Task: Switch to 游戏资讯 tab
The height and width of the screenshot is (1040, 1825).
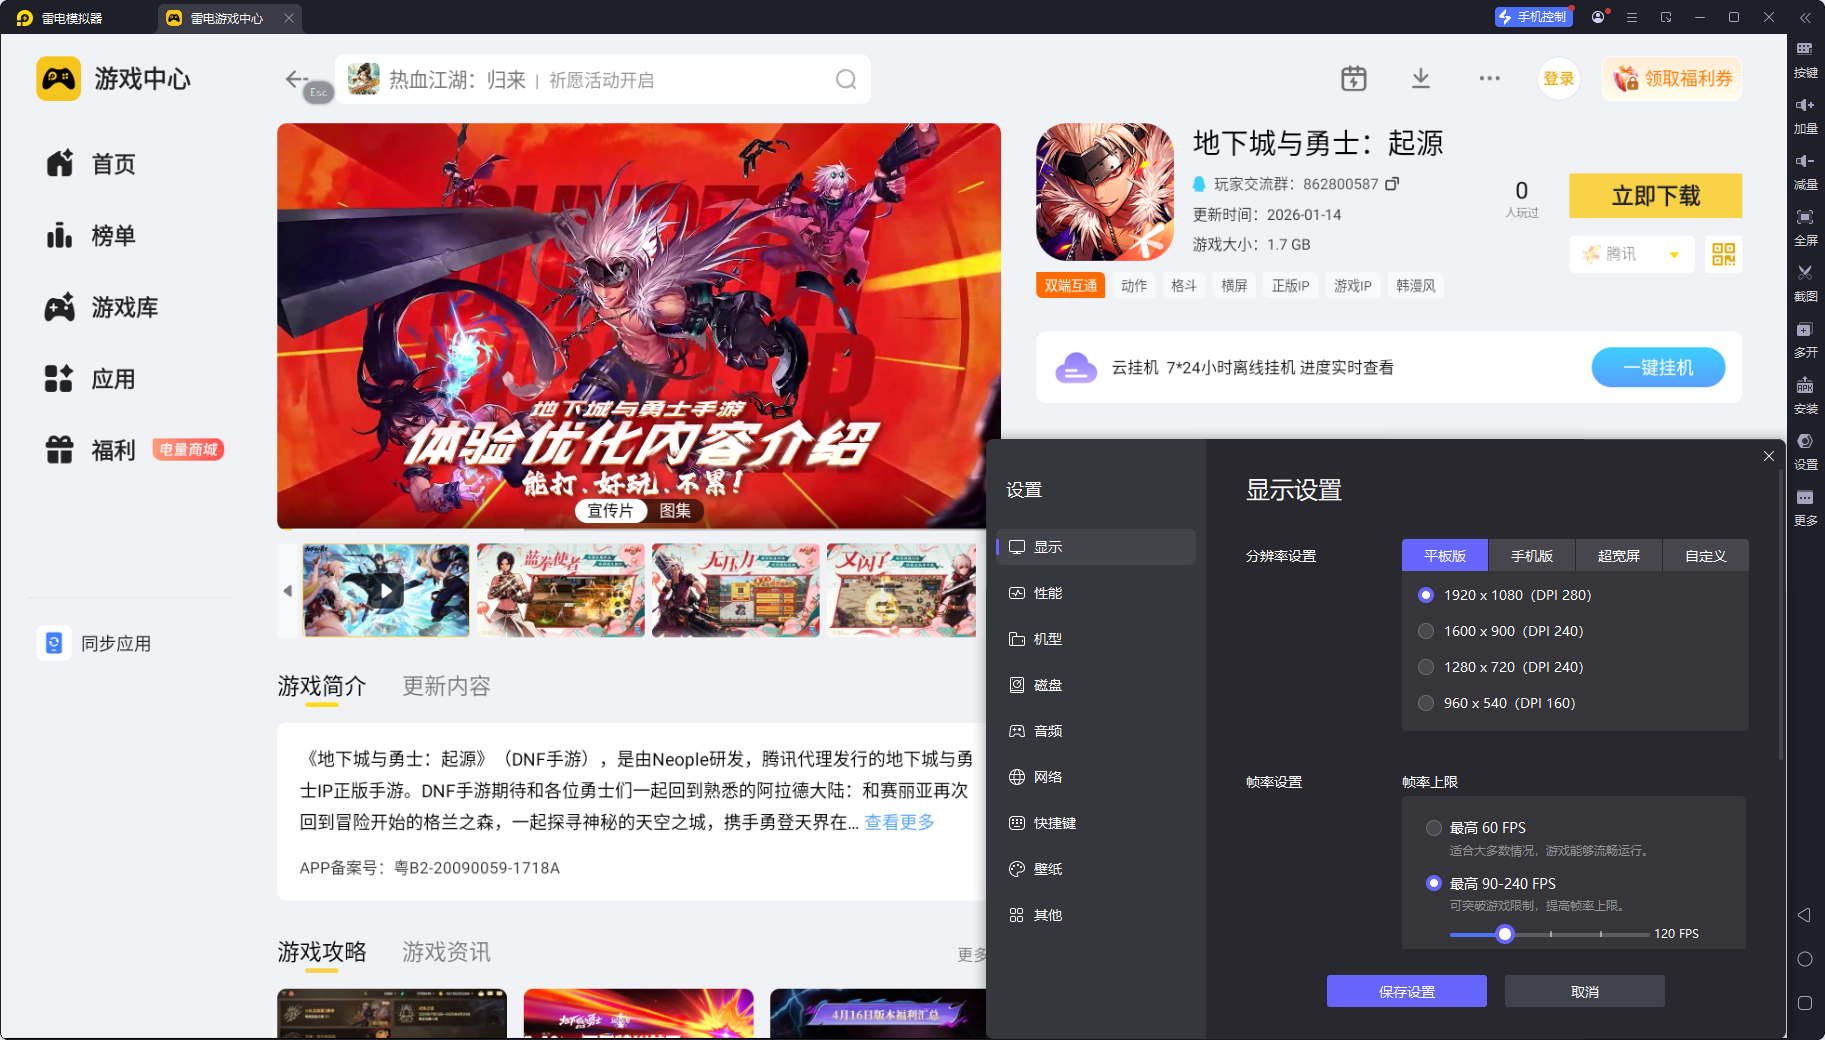Action: [x=446, y=952]
